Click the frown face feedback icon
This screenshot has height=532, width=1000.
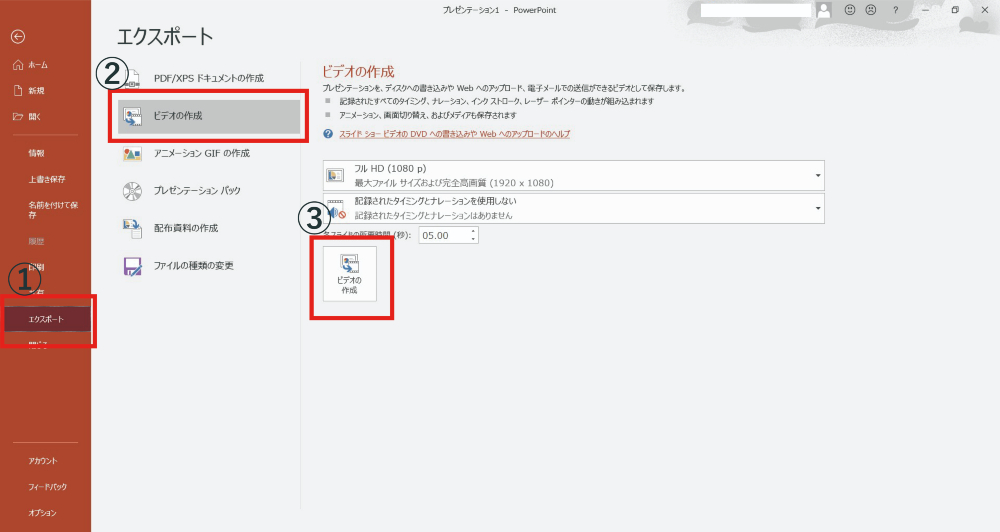point(871,10)
